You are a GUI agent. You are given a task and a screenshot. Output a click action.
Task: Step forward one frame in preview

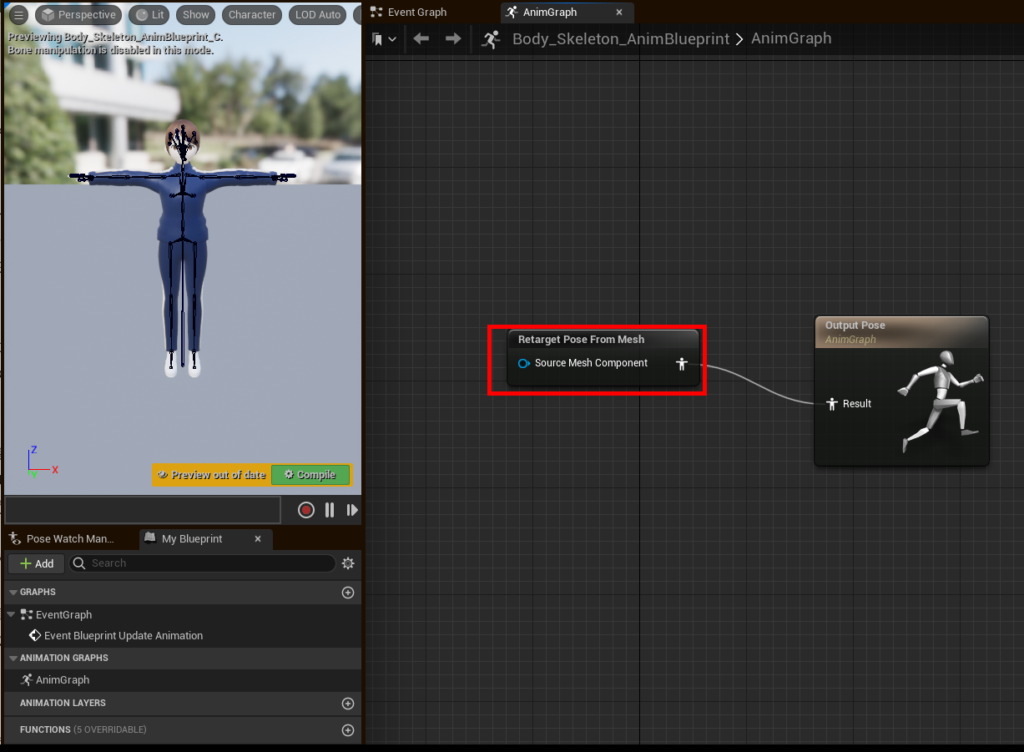(x=352, y=510)
